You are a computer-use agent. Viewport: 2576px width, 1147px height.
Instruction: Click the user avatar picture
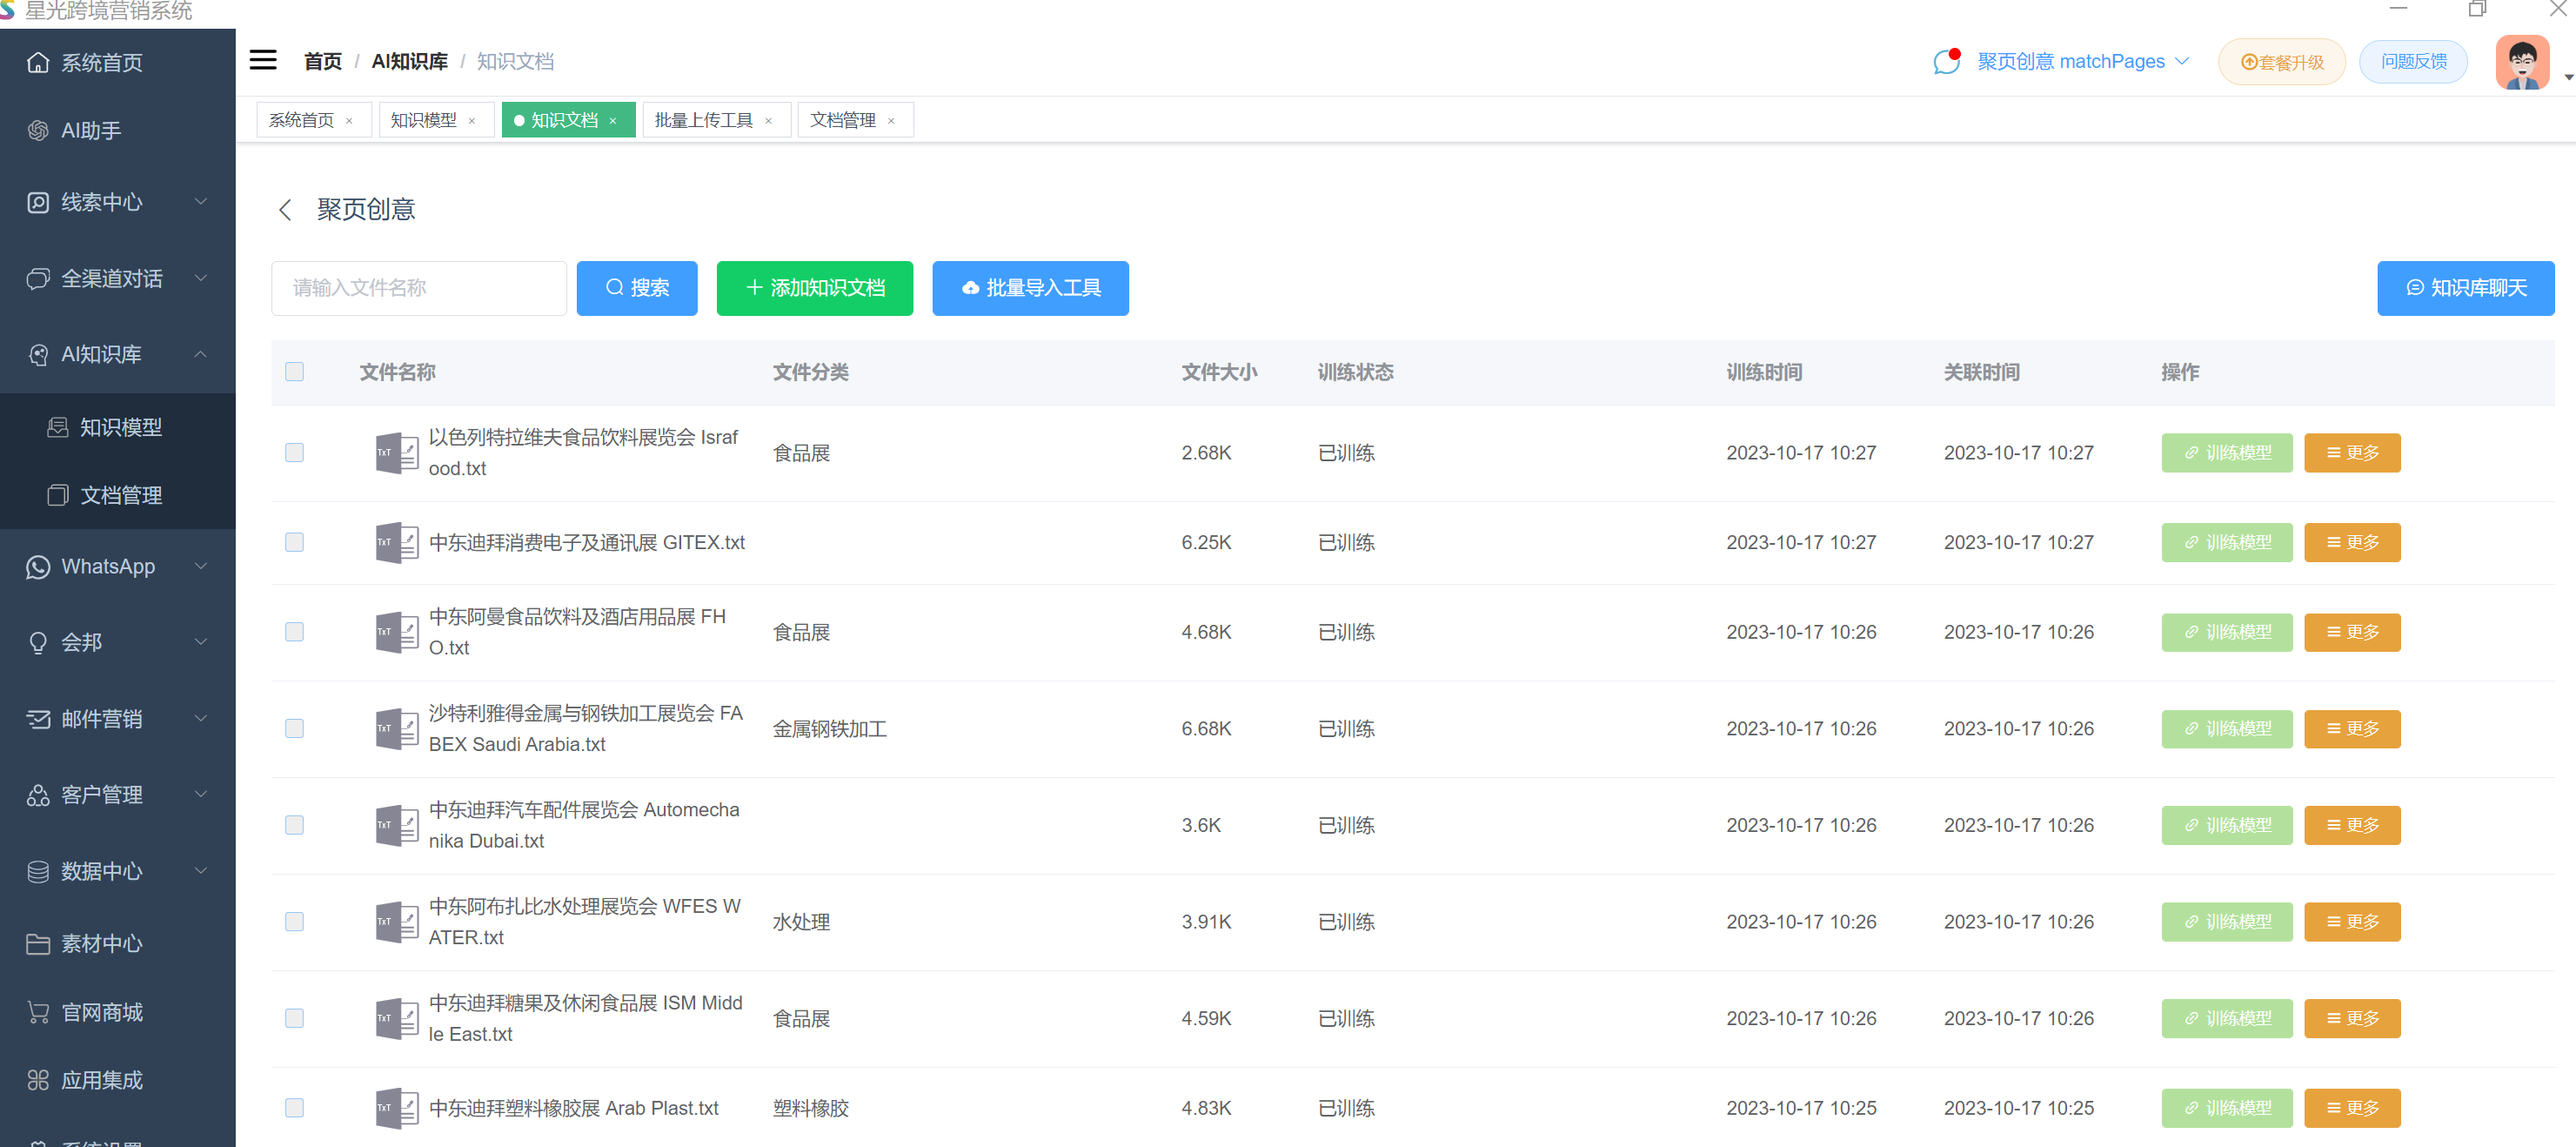pyautogui.click(x=2521, y=62)
